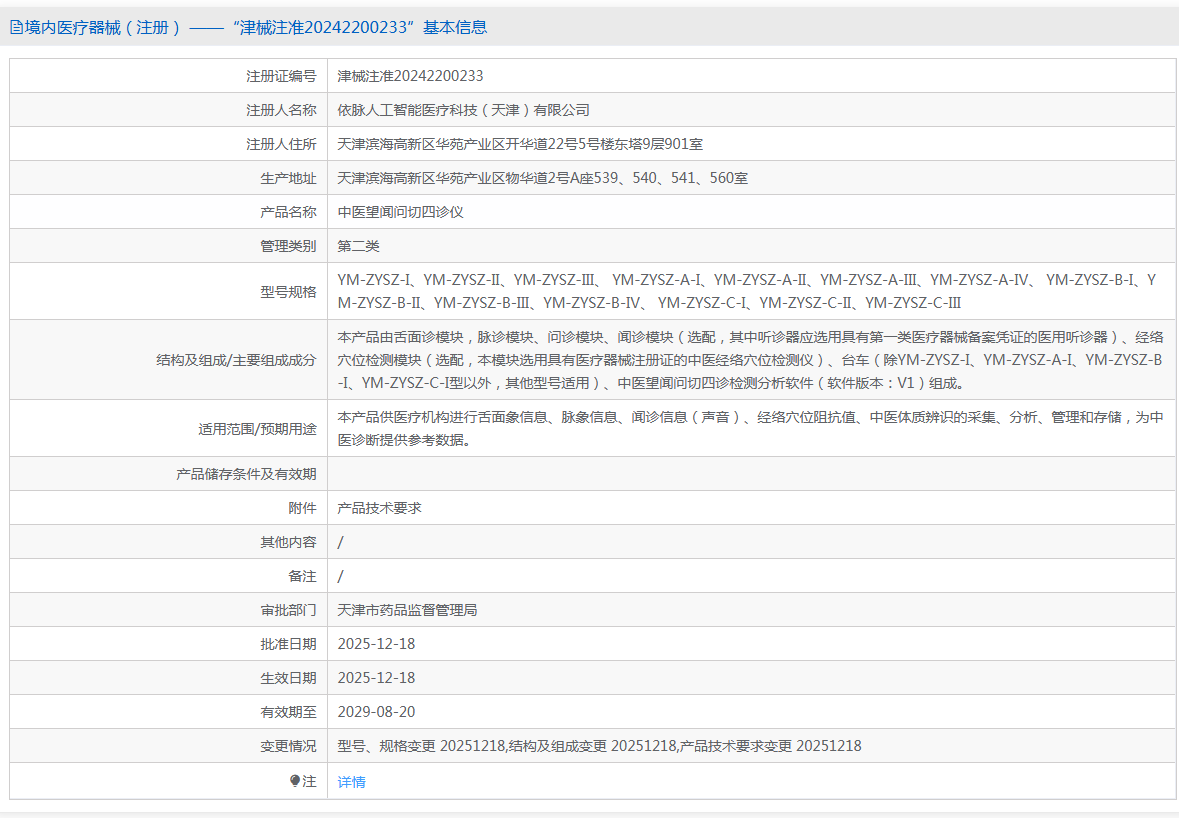Select registration number value 津械注准20242200233
Image resolution: width=1179 pixels, height=818 pixels.
coord(410,76)
